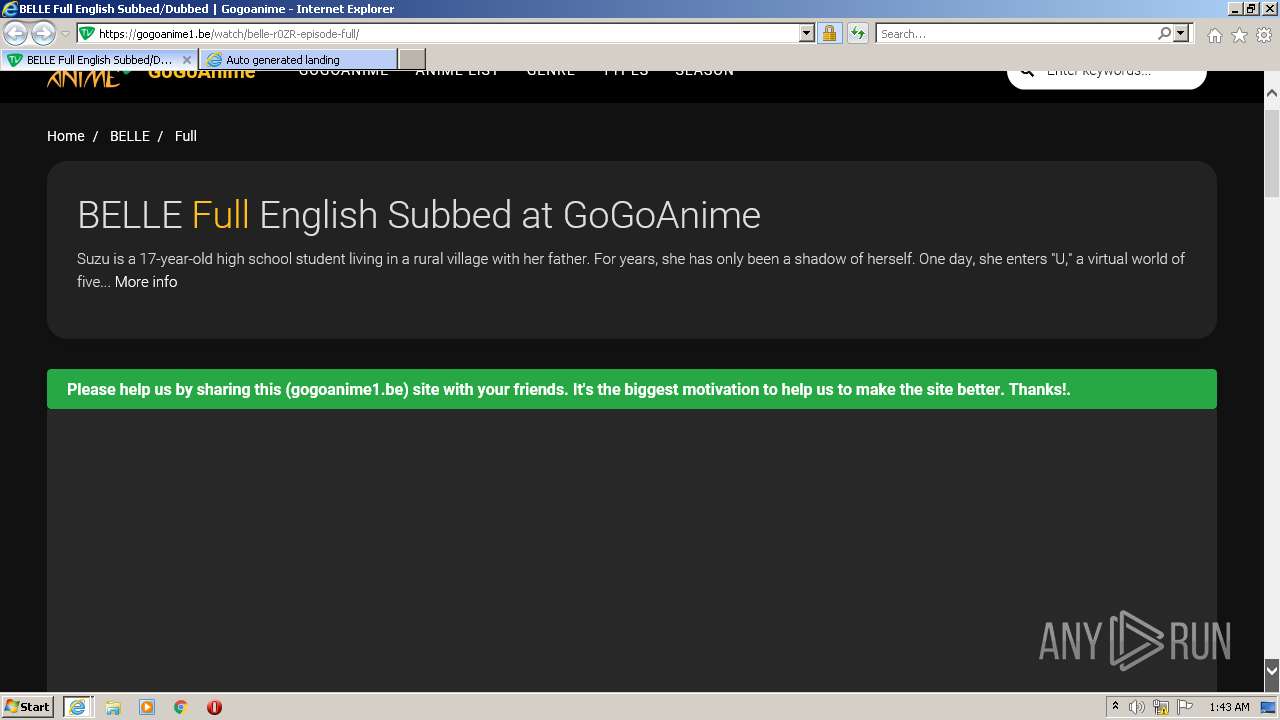Close the BELLE Full English Subbed tab
This screenshot has width=1280, height=720.
(x=187, y=60)
